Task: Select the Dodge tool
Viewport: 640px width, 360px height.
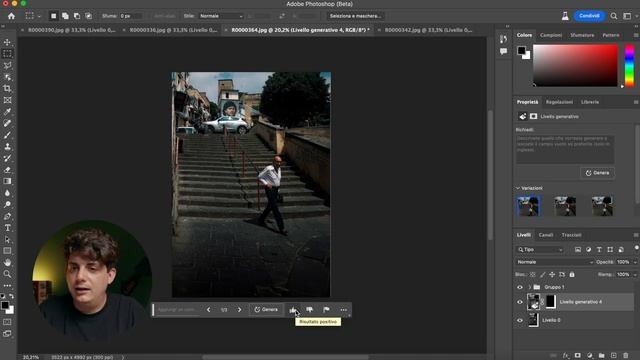Action: (x=7, y=204)
